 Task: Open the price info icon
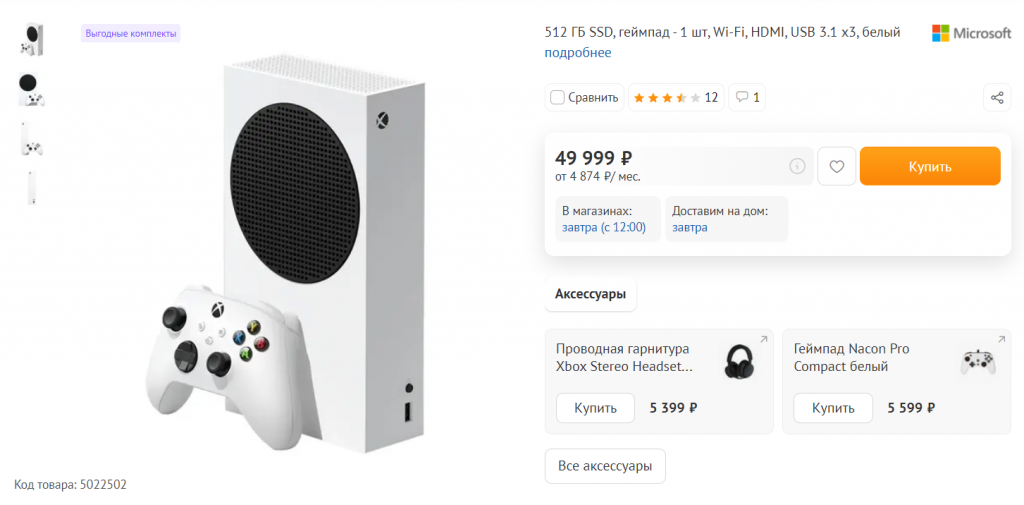pyautogui.click(x=797, y=166)
